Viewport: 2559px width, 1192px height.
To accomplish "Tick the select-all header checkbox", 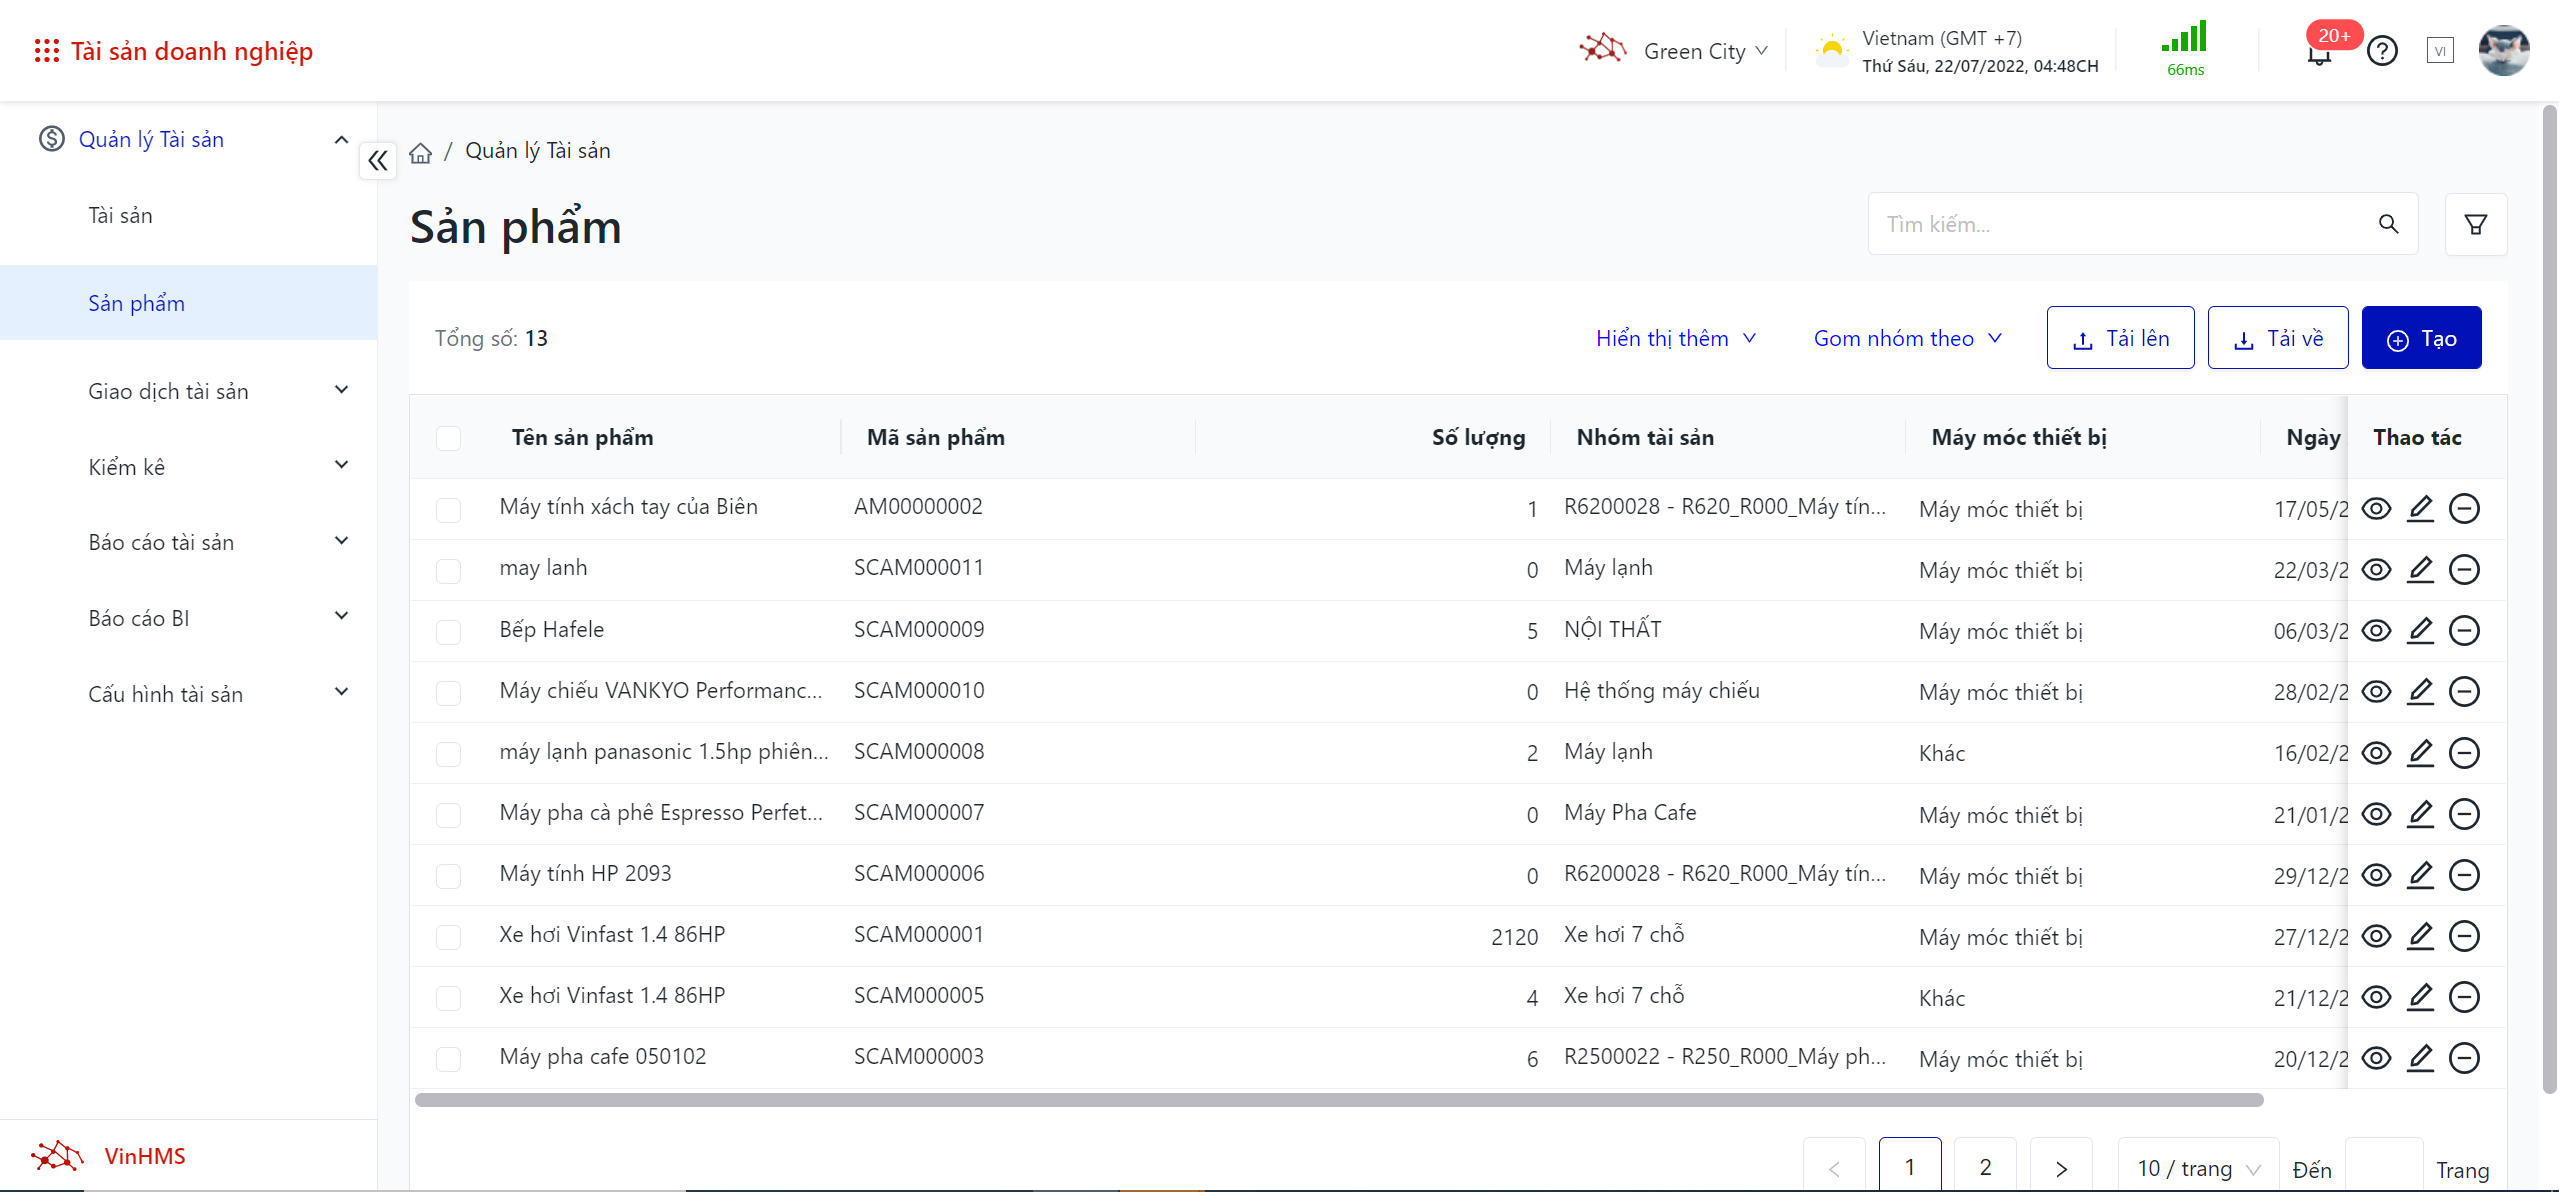I will click(x=449, y=438).
